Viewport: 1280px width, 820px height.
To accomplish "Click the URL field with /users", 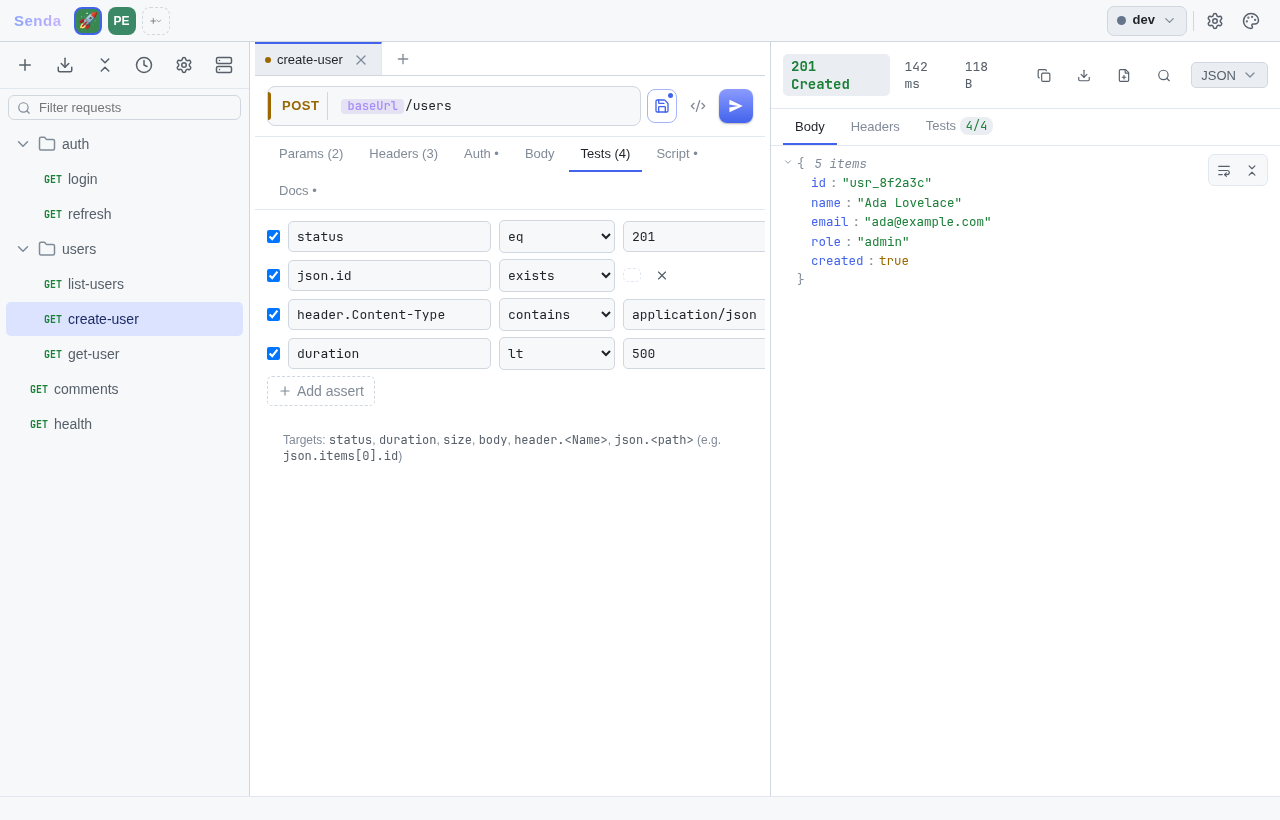I will point(486,106).
